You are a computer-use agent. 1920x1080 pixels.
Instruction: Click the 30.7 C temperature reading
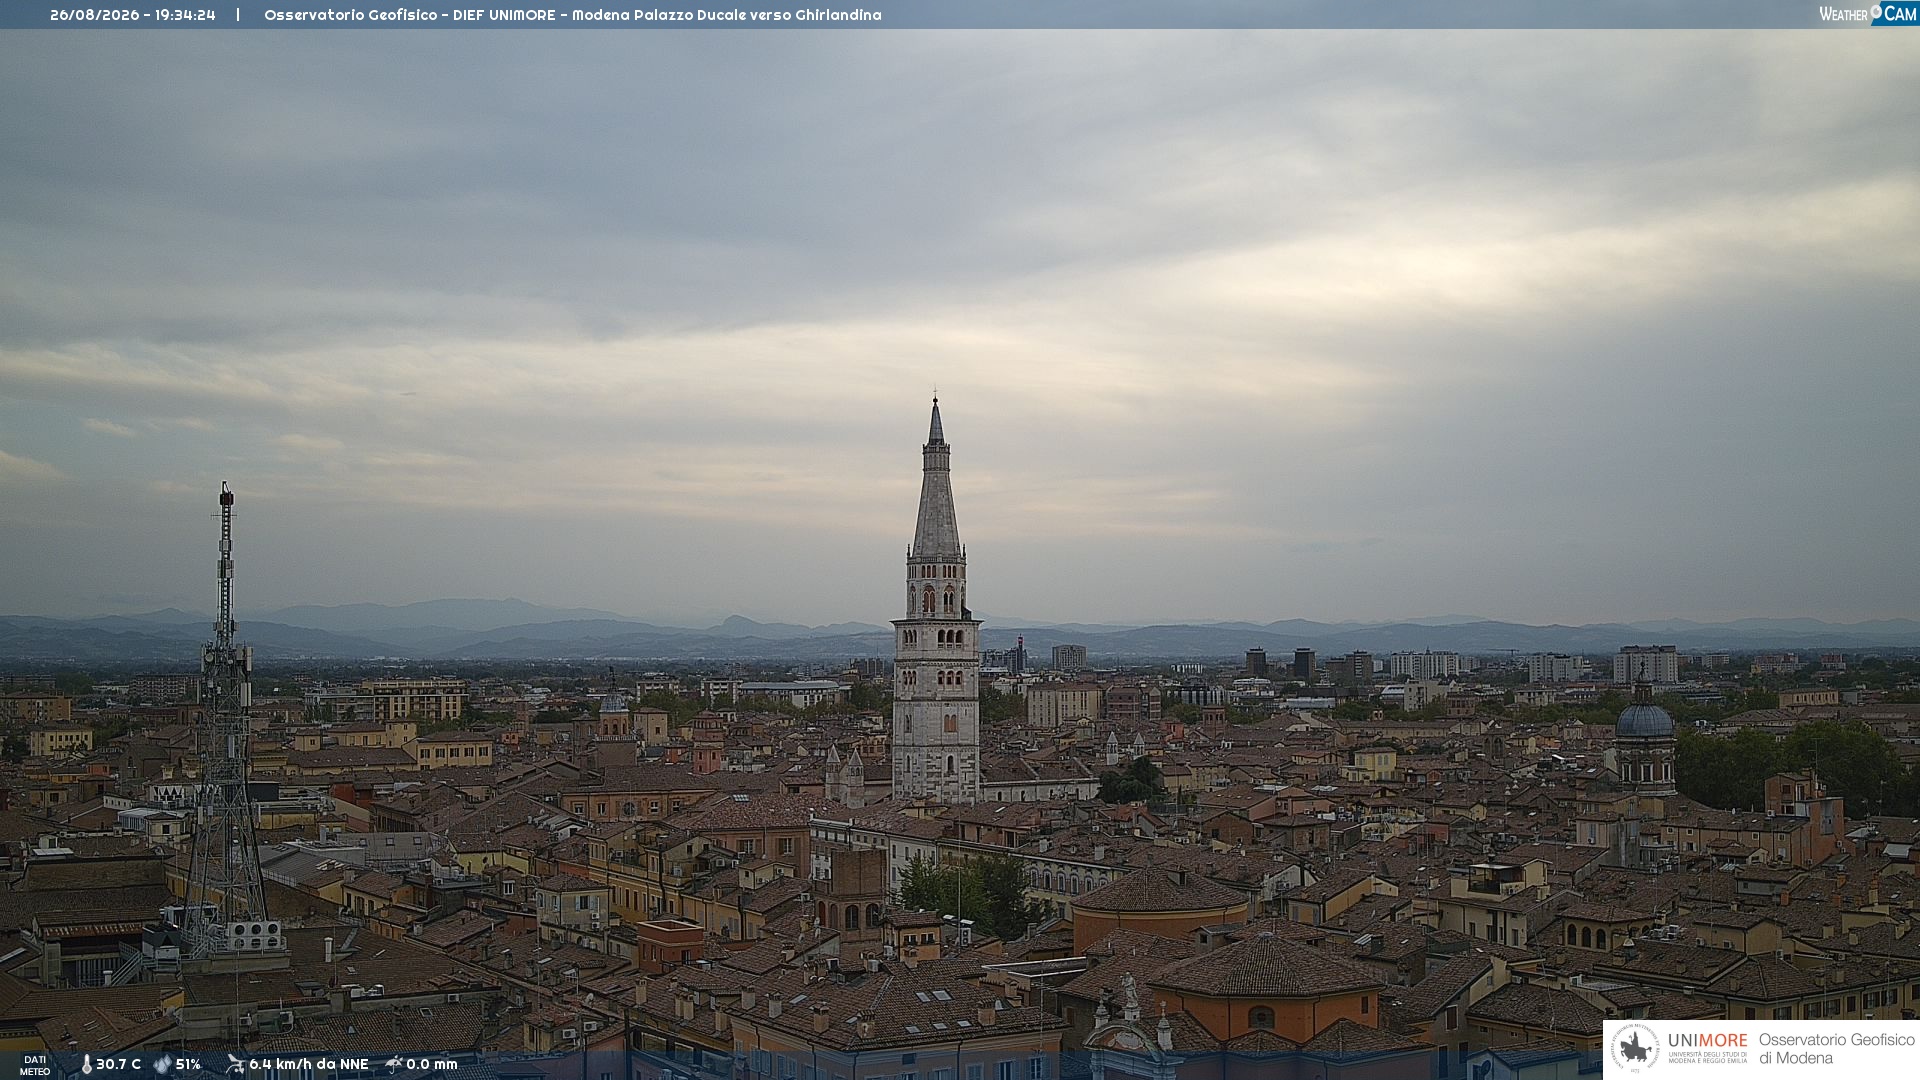pyautogui.click(x=118, y=1064)
